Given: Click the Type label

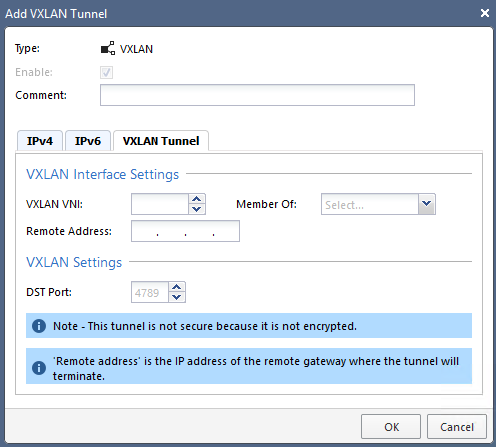Looking at the screenshot, I should (x=27, y=49).
